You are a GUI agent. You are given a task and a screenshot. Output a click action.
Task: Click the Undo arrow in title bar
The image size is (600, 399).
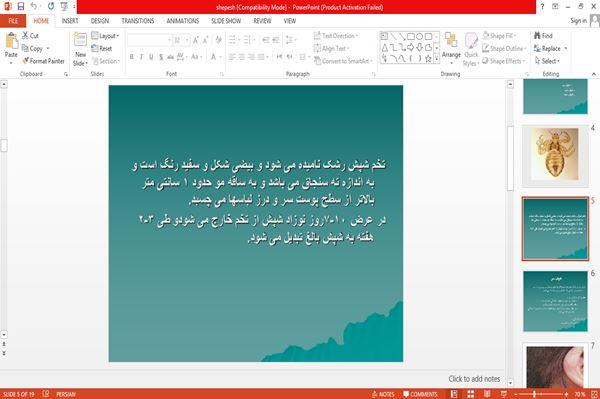[34, 6]
